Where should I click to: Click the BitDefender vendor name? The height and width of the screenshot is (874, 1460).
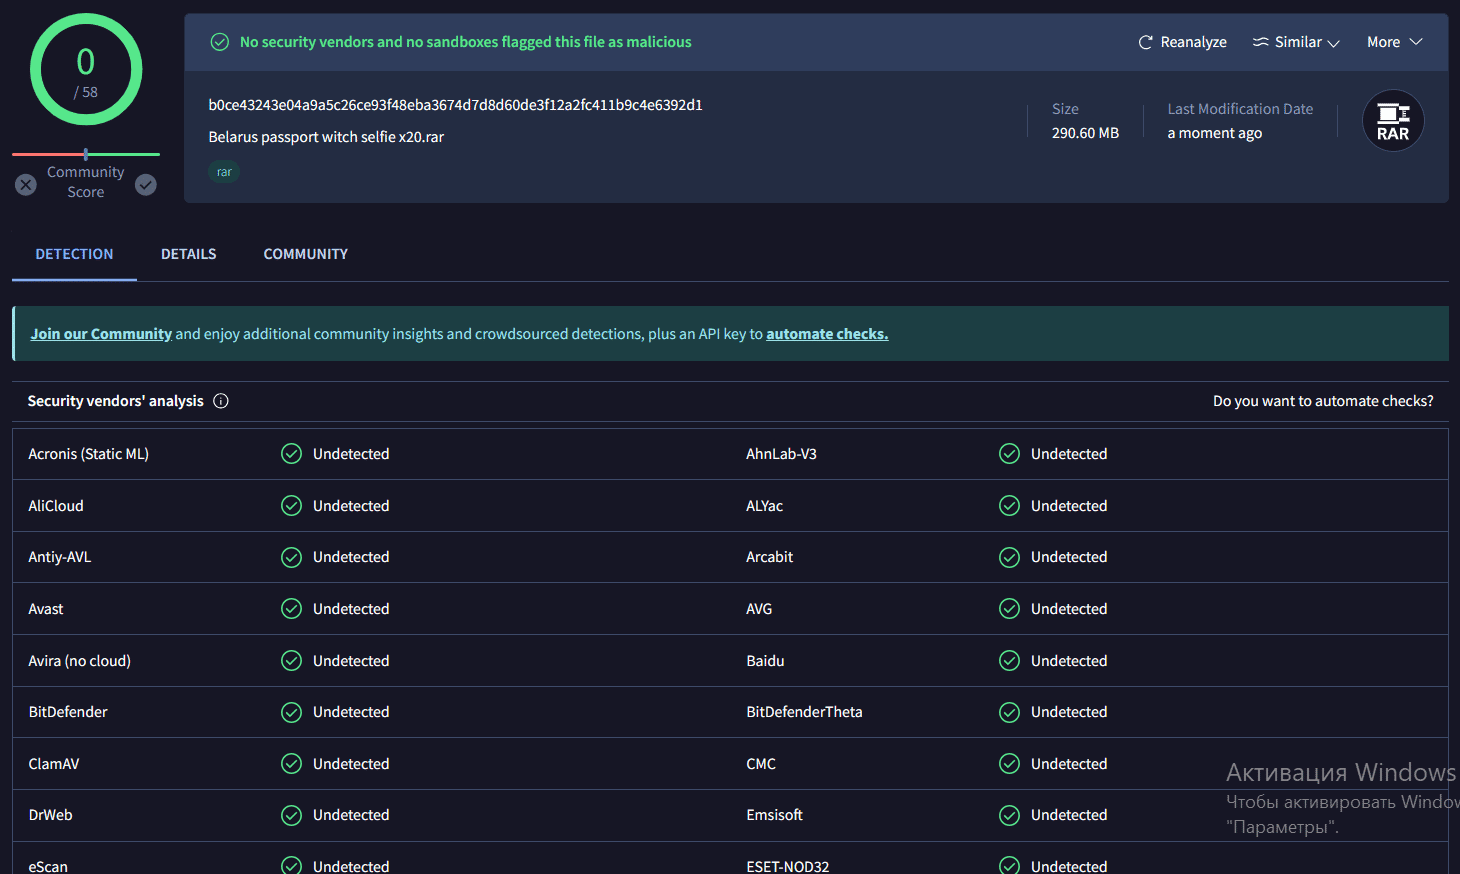click(x=68, y=712)
